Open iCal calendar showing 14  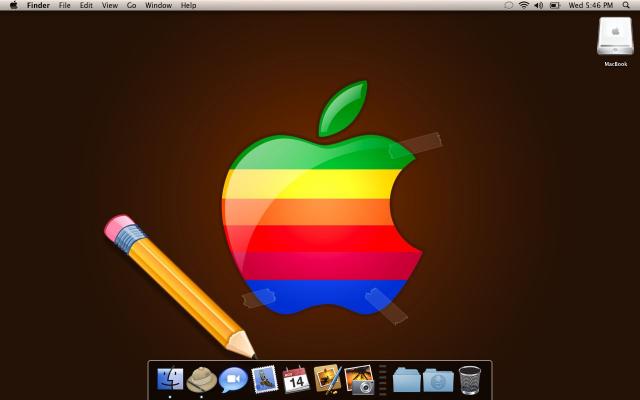[x=296, y=379]
